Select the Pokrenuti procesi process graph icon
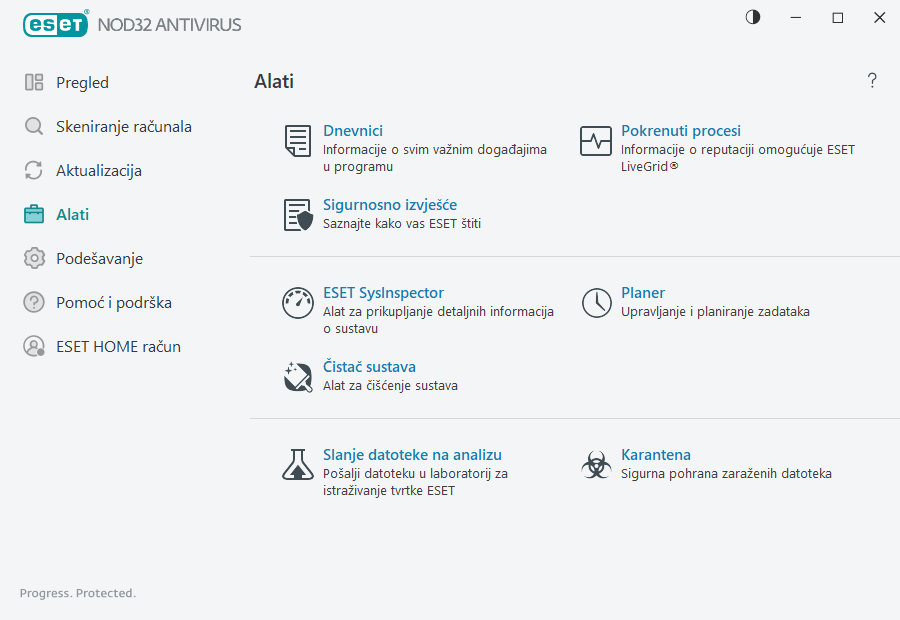The height and width of the screenshot is (620, 900). (x=596, y=141)
